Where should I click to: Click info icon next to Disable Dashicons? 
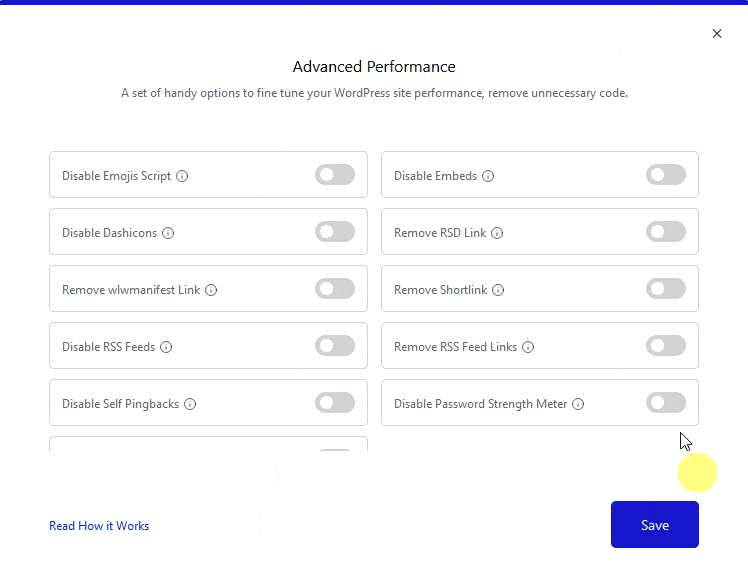168,233
